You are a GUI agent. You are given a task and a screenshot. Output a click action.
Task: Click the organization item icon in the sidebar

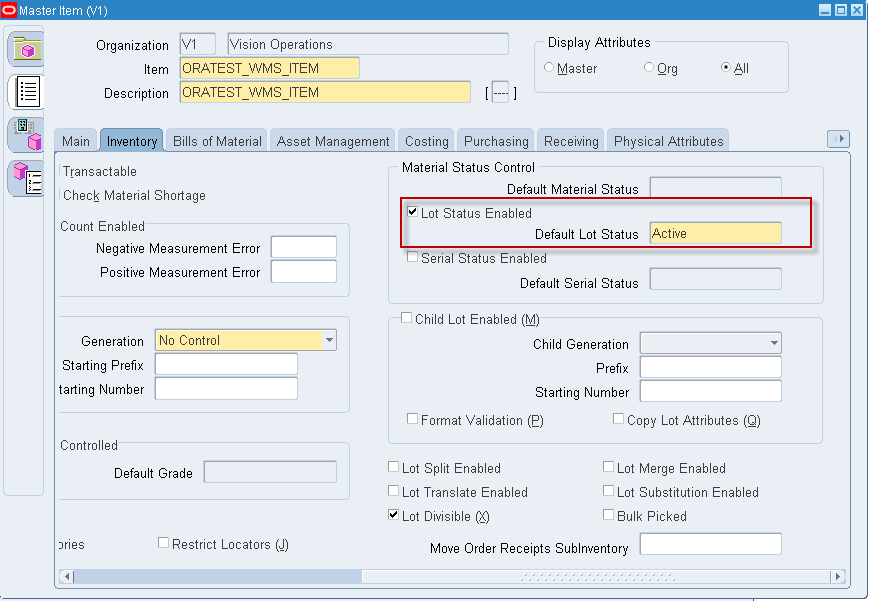coord(25,135)
